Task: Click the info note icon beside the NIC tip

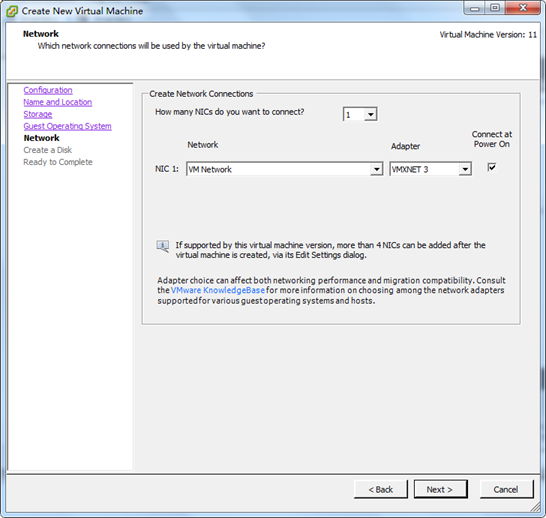Action: point(163,246)
